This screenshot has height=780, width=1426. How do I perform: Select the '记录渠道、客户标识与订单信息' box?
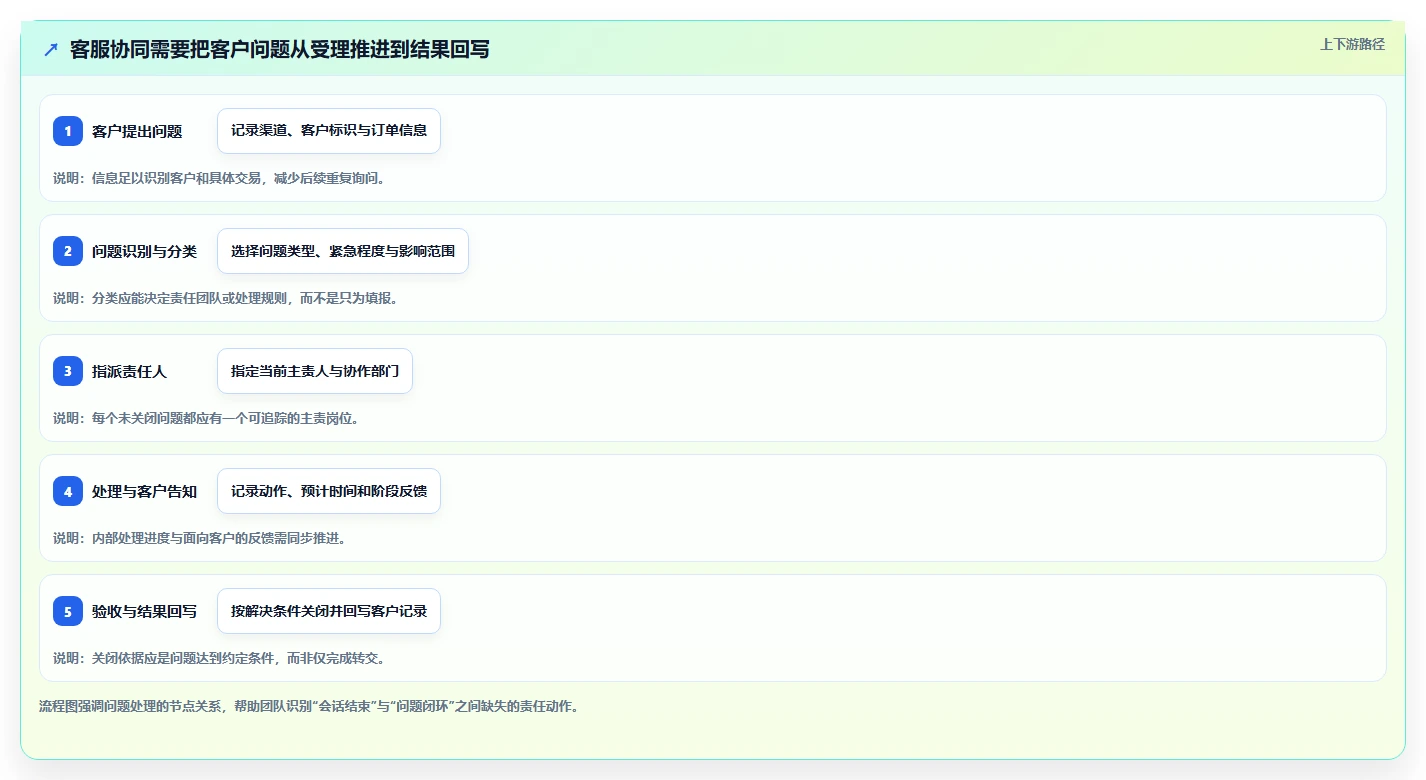point(329,131)
